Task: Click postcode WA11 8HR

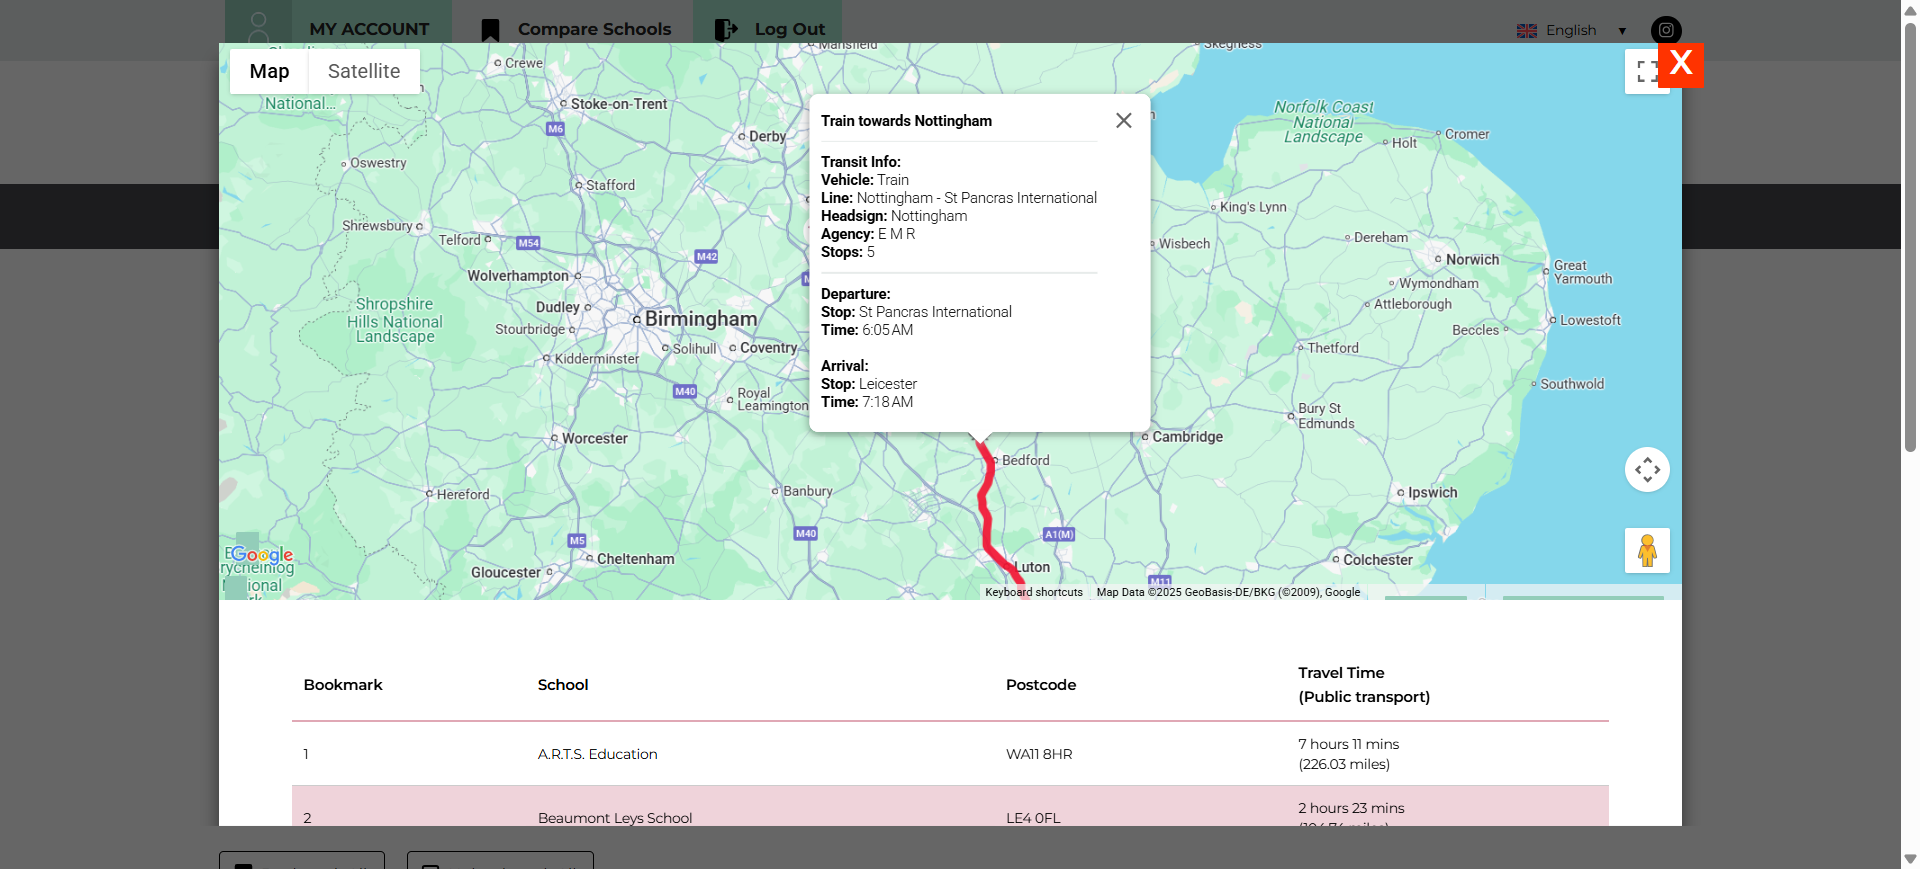Action: point(1039,754)
